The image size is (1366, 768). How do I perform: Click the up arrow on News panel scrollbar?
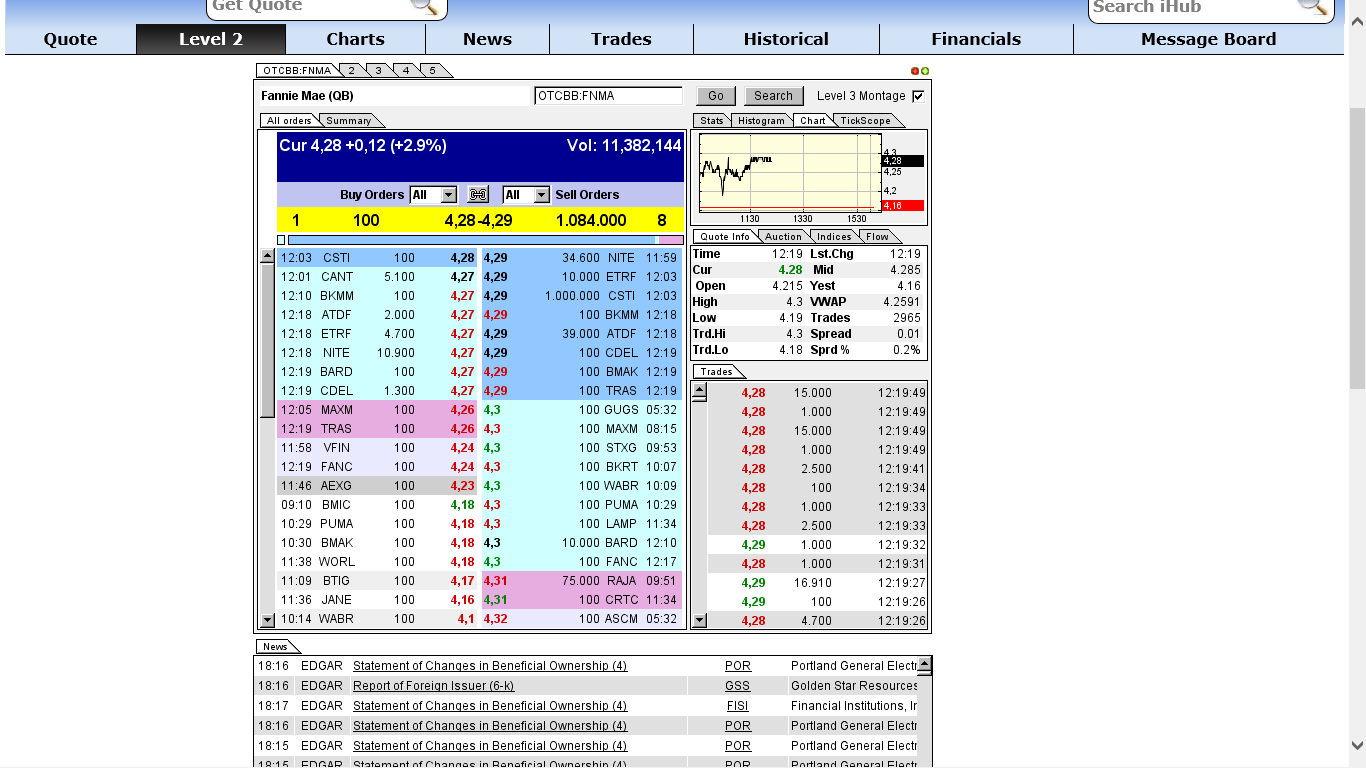point(925,662)
